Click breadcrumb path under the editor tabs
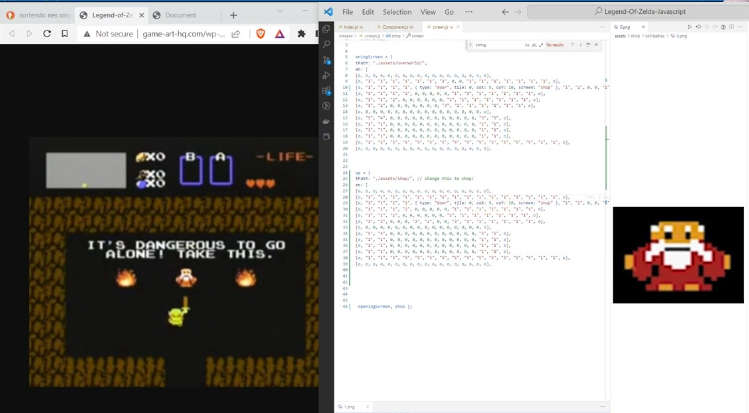This screenshot has width=749, height=413. (x=381, y=36)
